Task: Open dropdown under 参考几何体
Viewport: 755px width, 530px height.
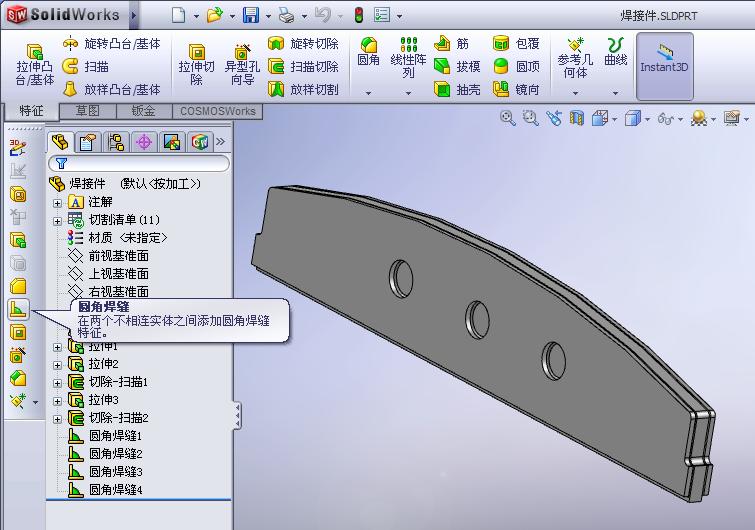Action: click(x=575, y=93)
